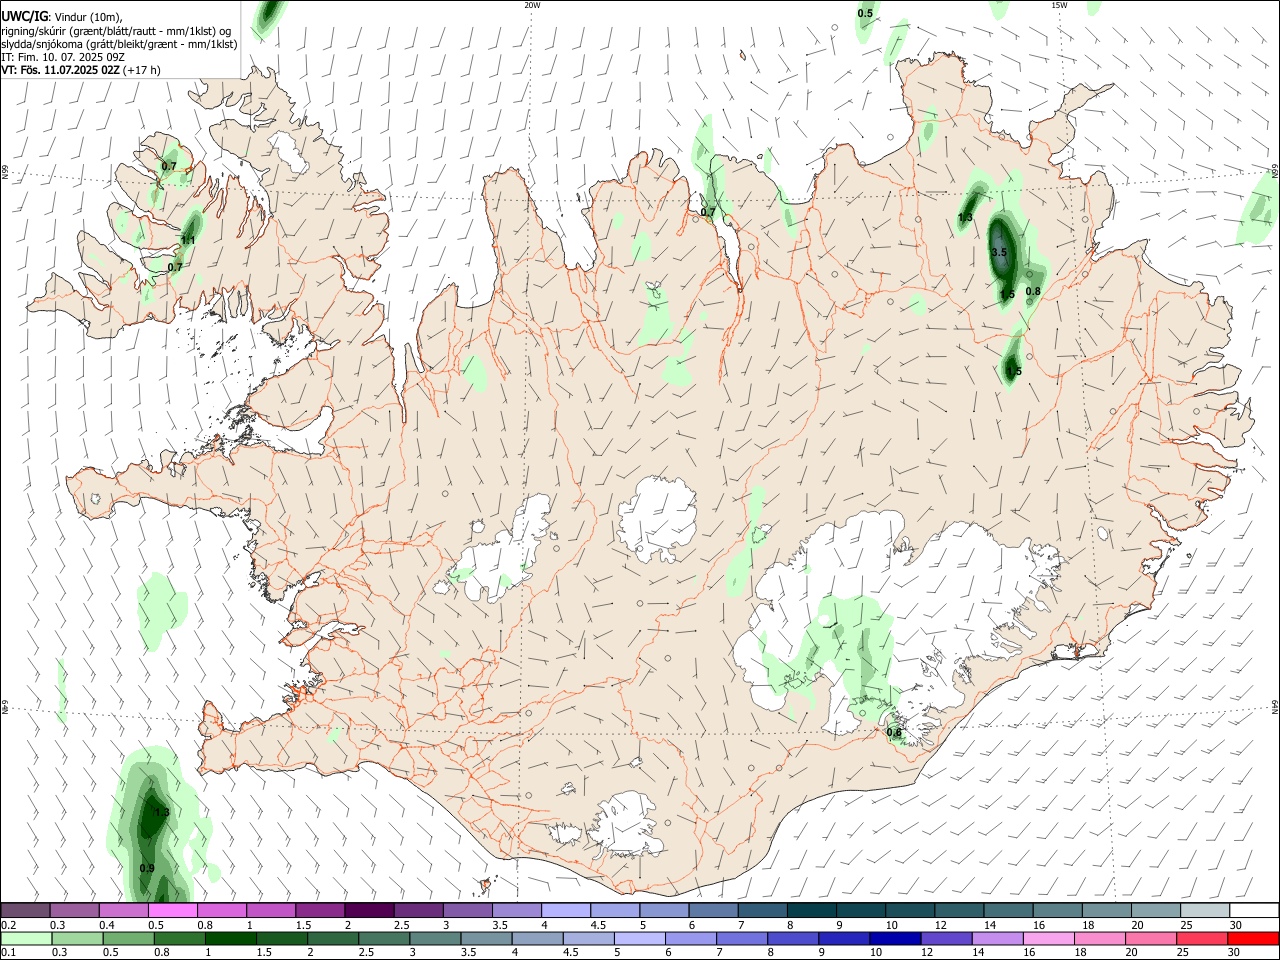Image resolution: width=1280 pixels, height=960 pixels.
Task: Select the light green 0.3 rain scale swatch
Action: click(x=77, y=937)
